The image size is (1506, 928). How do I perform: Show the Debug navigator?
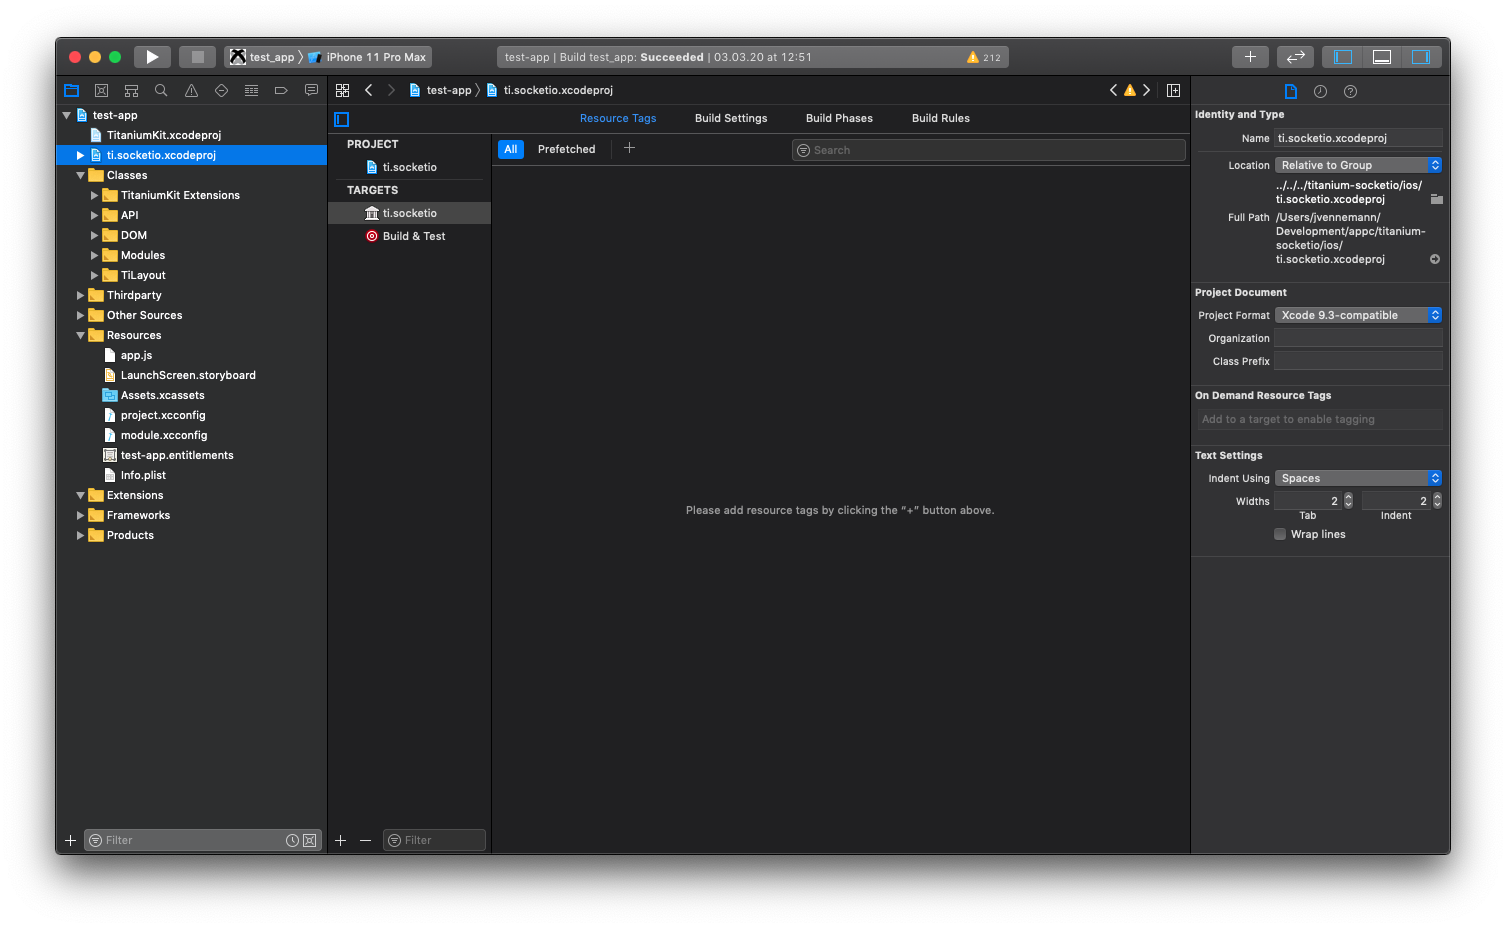pos(251,90)
